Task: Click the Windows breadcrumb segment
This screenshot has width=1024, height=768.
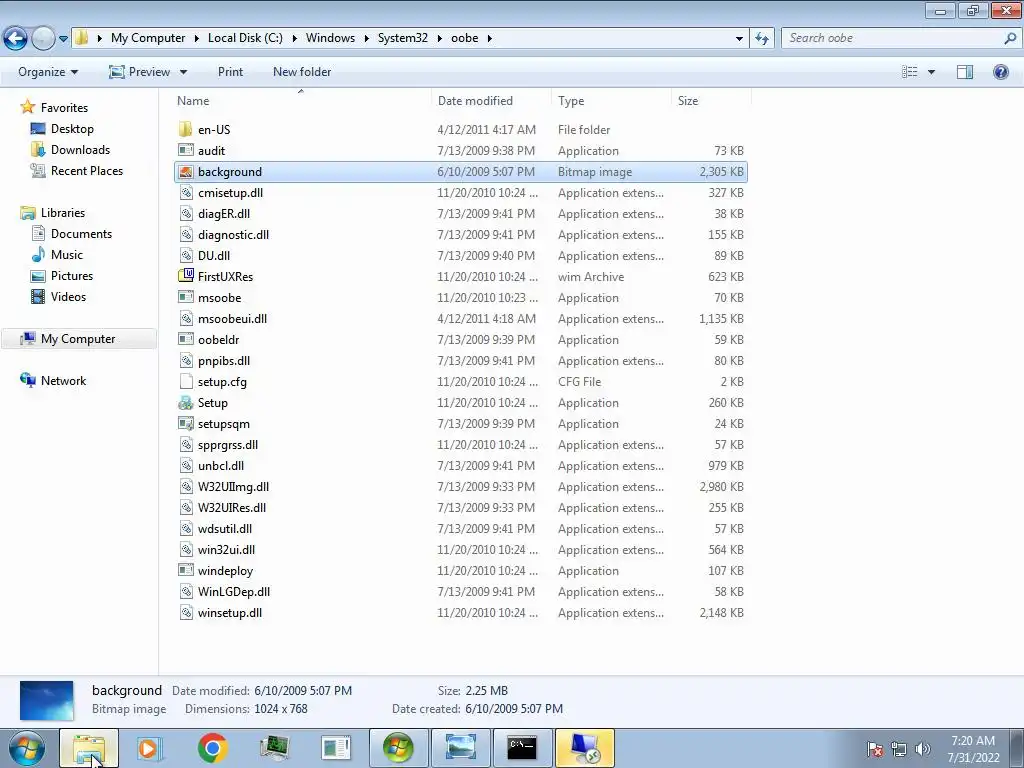Action: 330,38
